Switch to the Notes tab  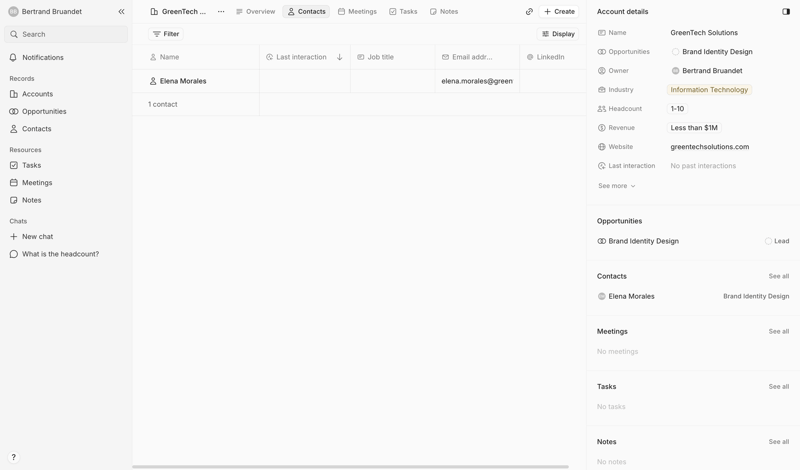[x=444, y=11]
